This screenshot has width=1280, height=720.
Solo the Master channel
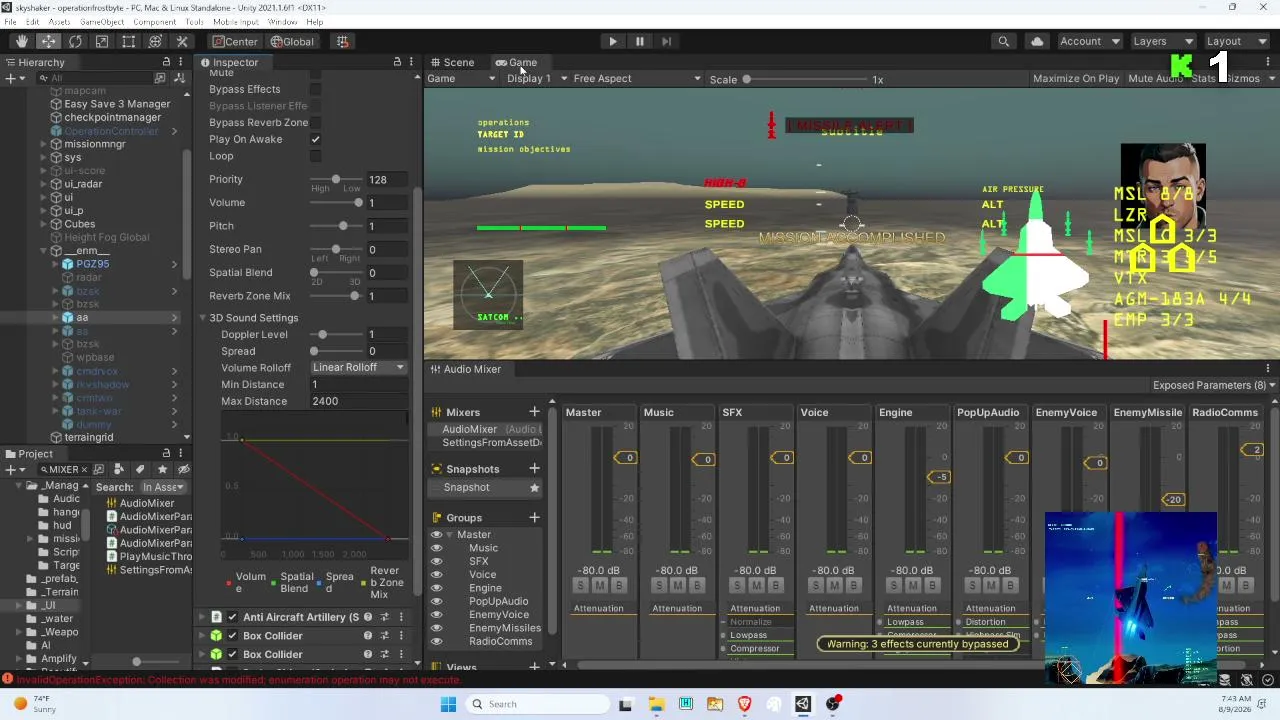click(x=581, y=585)
